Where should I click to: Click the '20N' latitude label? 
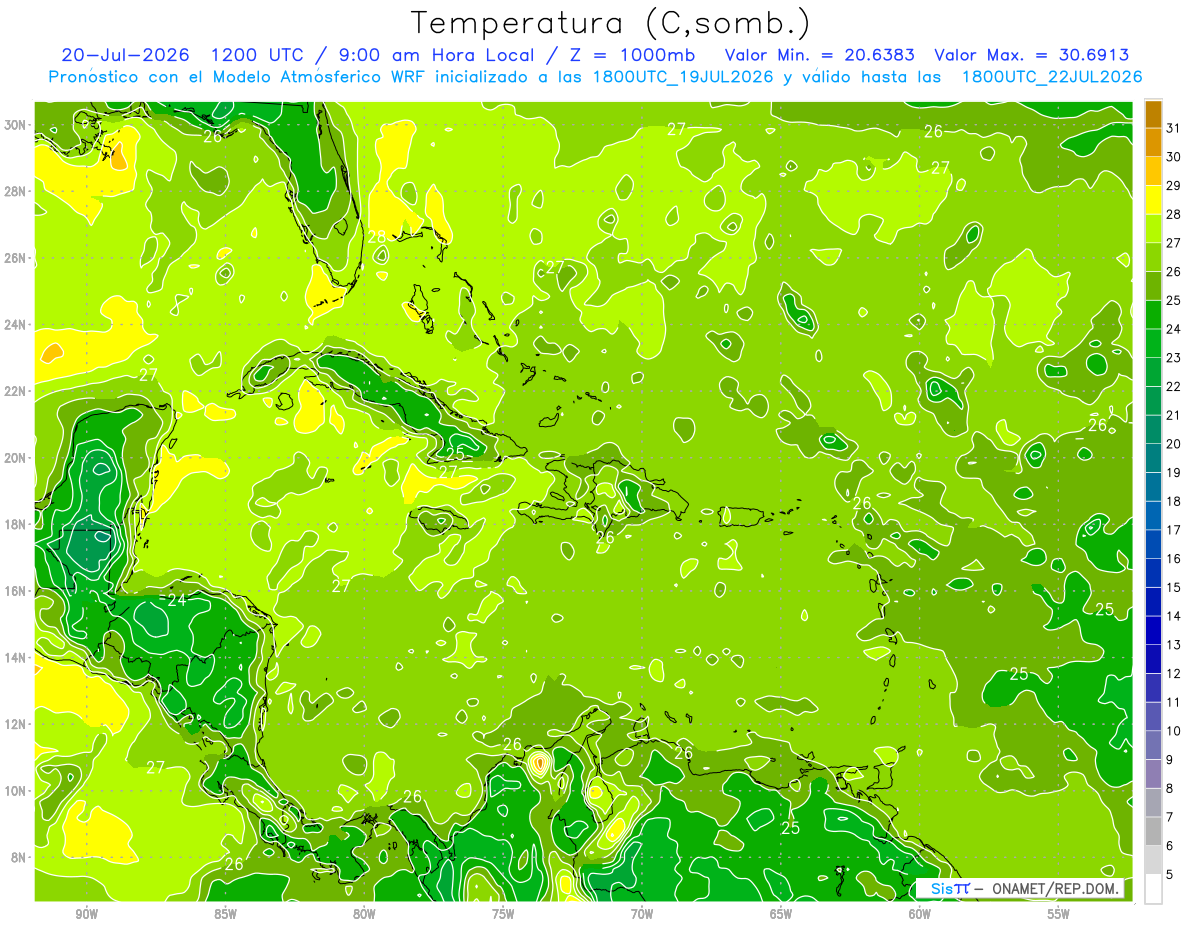[x=16, y=458]
